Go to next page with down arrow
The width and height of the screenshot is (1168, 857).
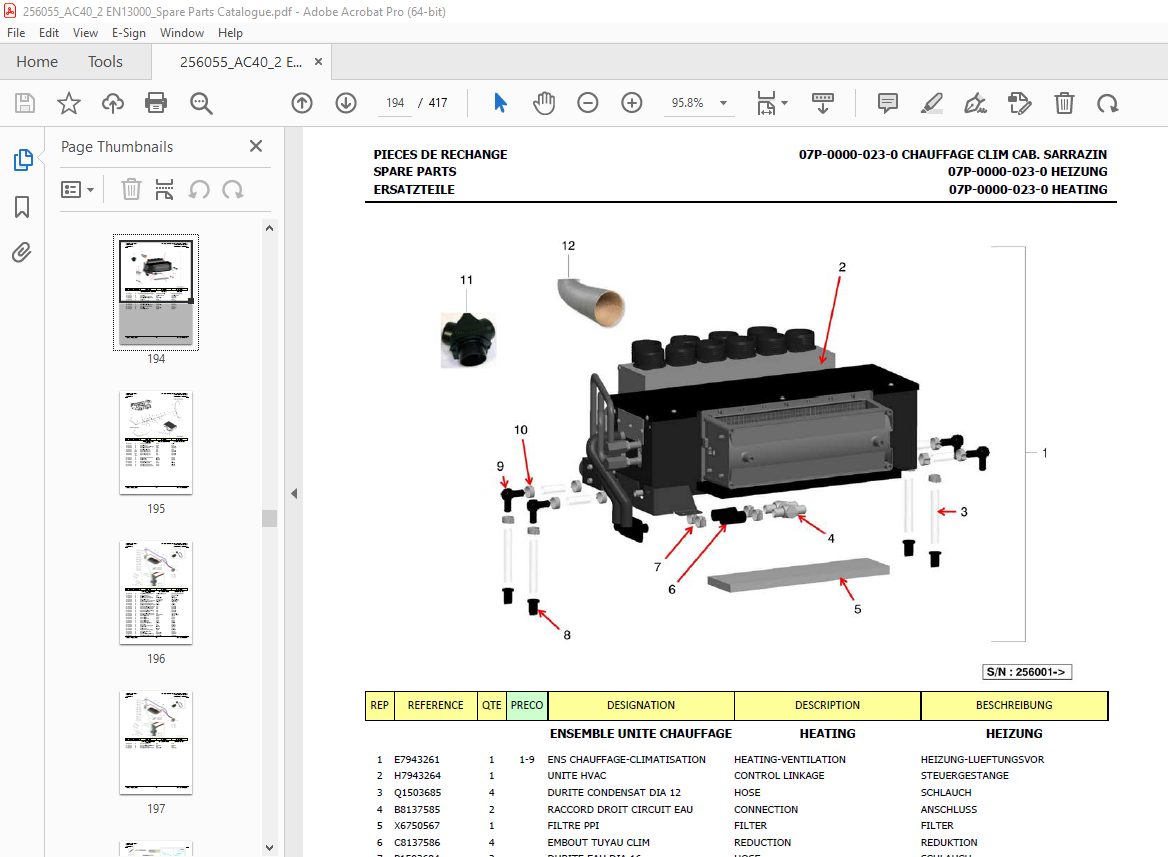[x=346, y=103]
